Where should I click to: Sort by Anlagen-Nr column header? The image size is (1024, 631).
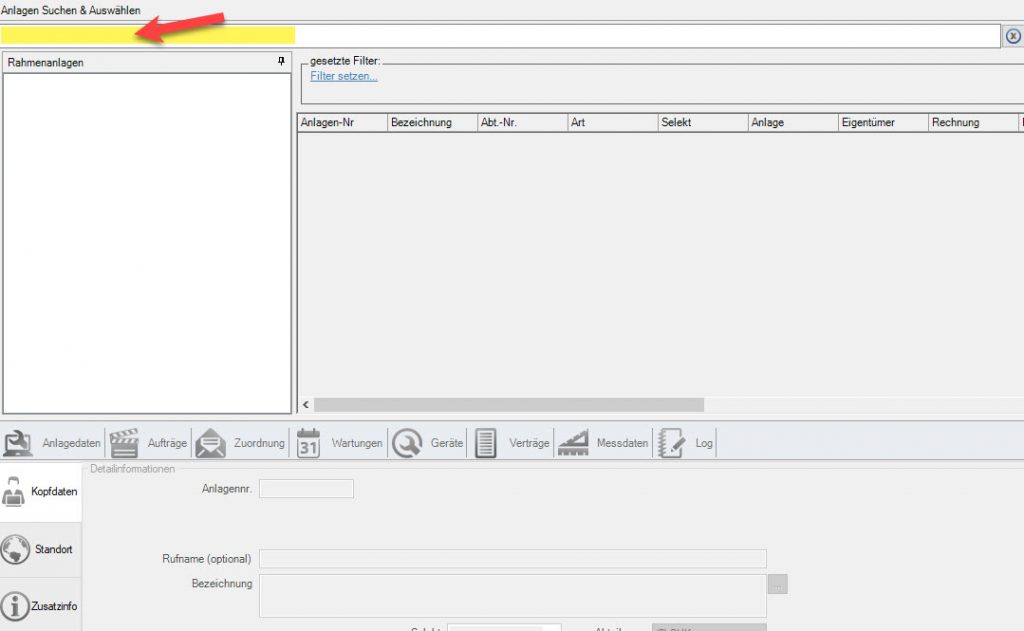(x=342, y=122)
